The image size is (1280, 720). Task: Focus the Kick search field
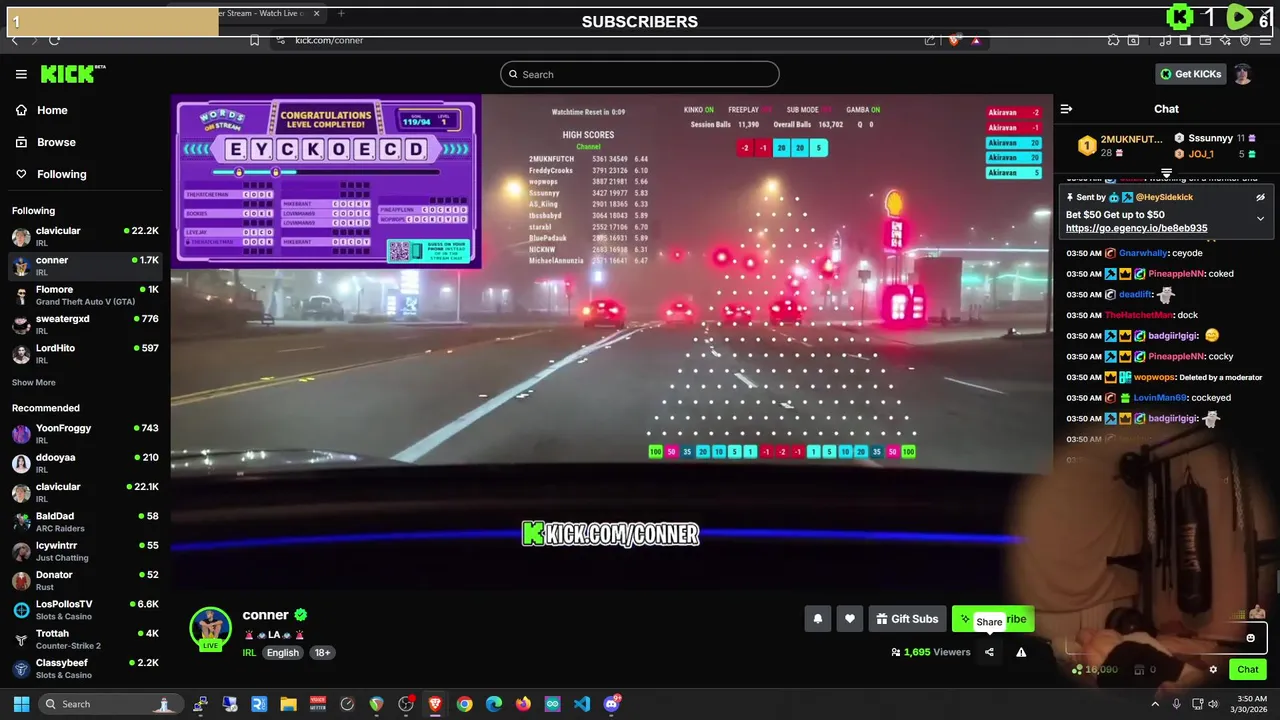640,74
